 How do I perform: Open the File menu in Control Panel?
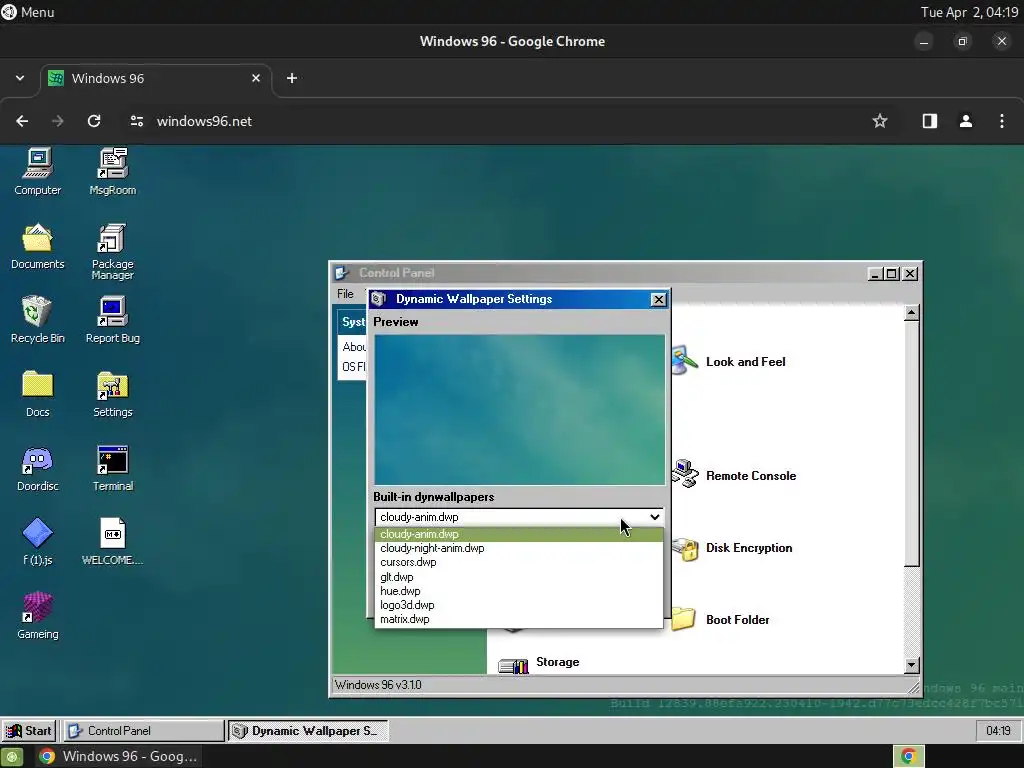pyautogui.click(x=345, y=294)
